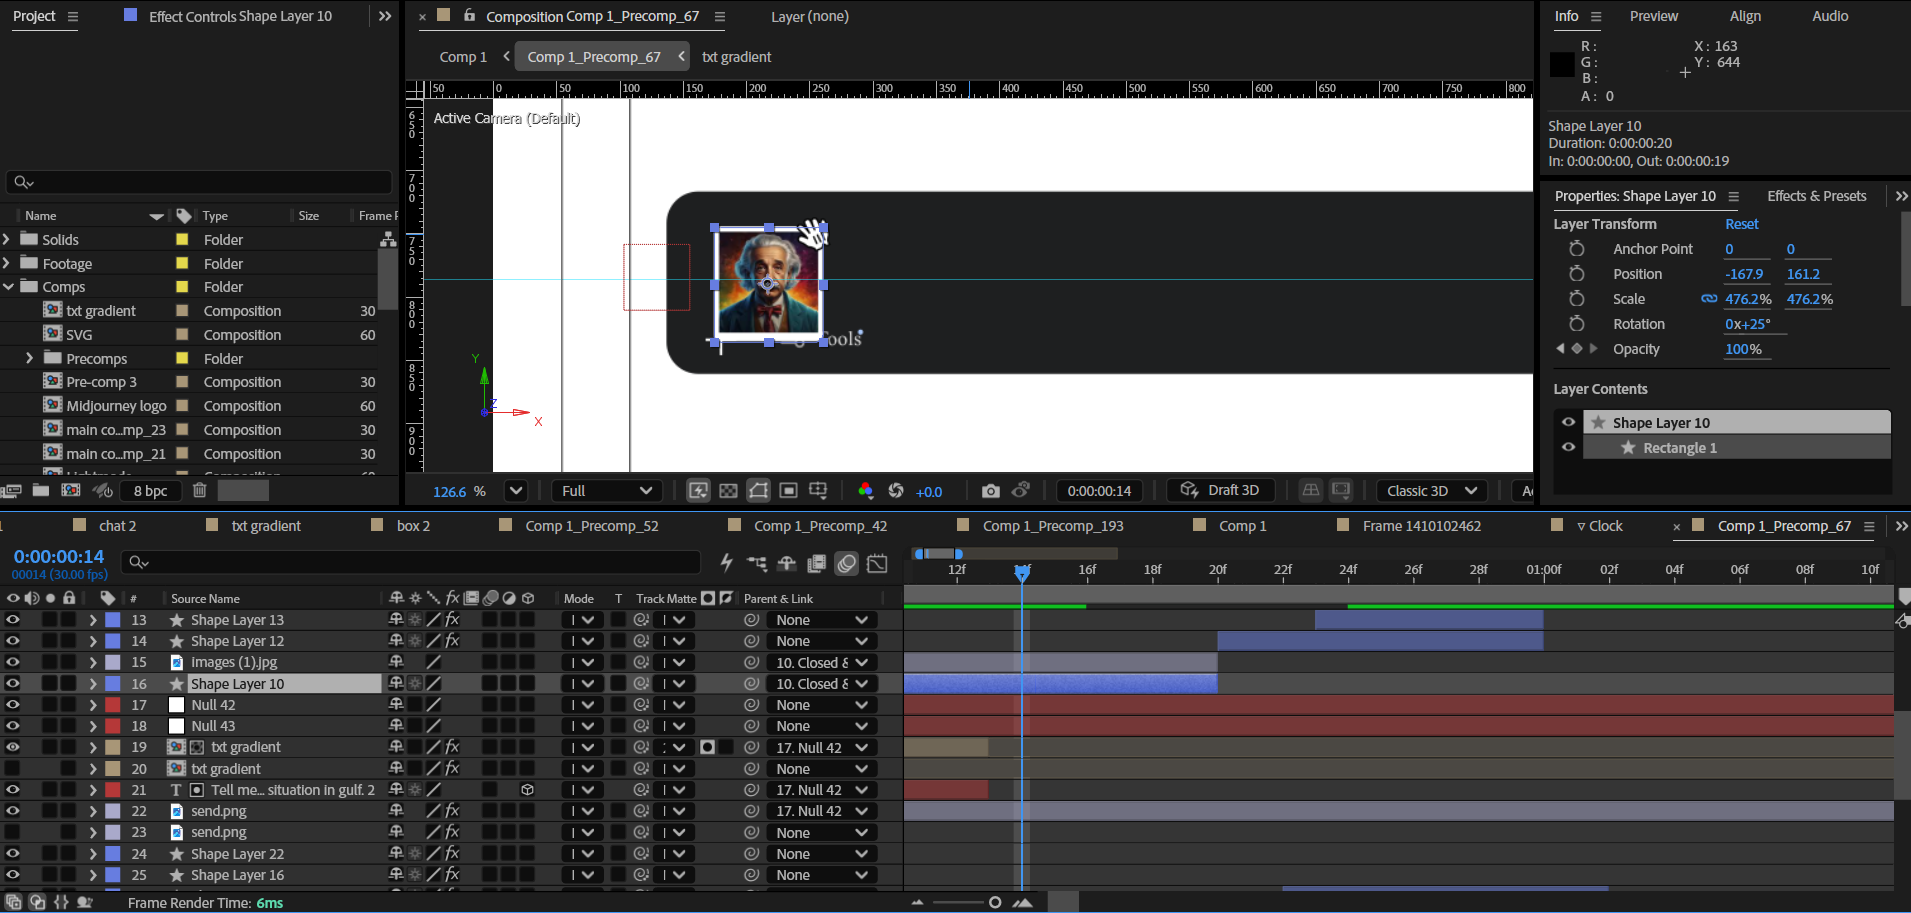
Task: Hide Rectangle 1 in Layer Contents
Action: pyautogui.click(x=1568, y=448)
